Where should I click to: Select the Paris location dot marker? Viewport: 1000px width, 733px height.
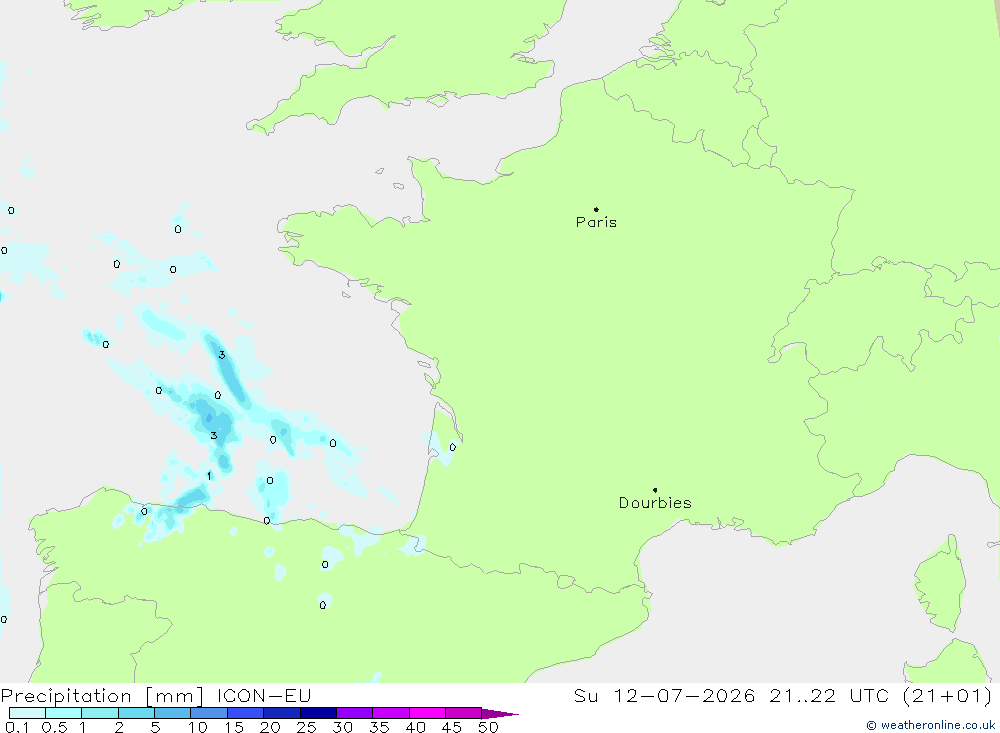(x=596, y=209)
